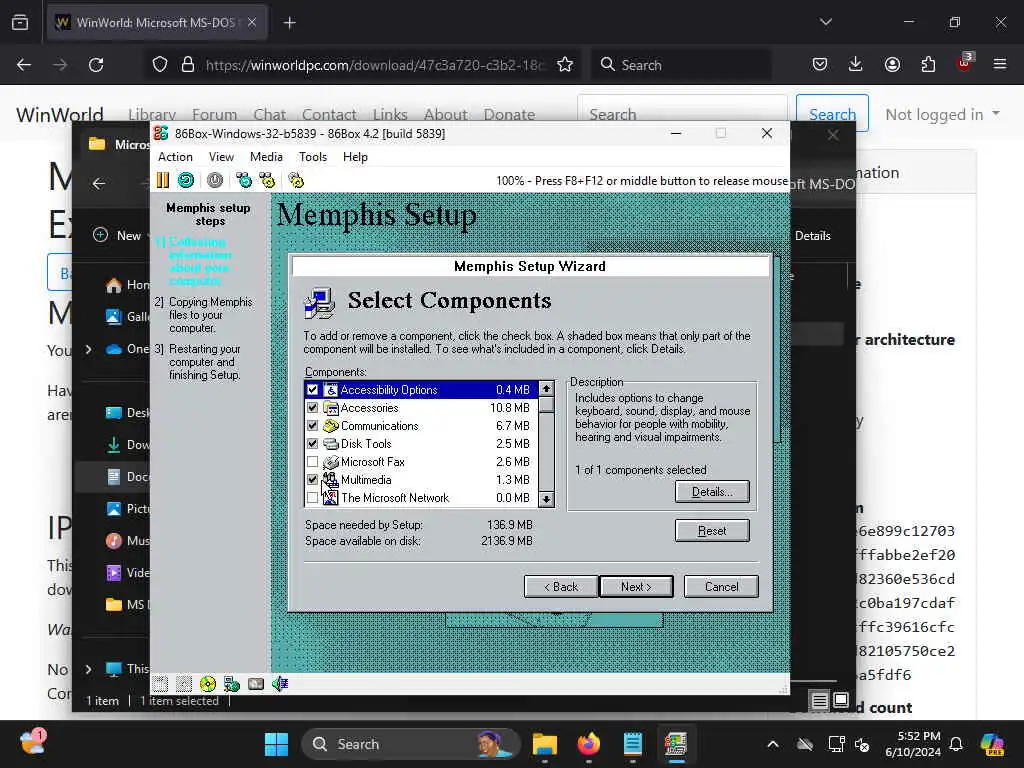The image size is (1024, 768).
Task: Select the Microsoft Fax row
Action: tap(421, 462)
